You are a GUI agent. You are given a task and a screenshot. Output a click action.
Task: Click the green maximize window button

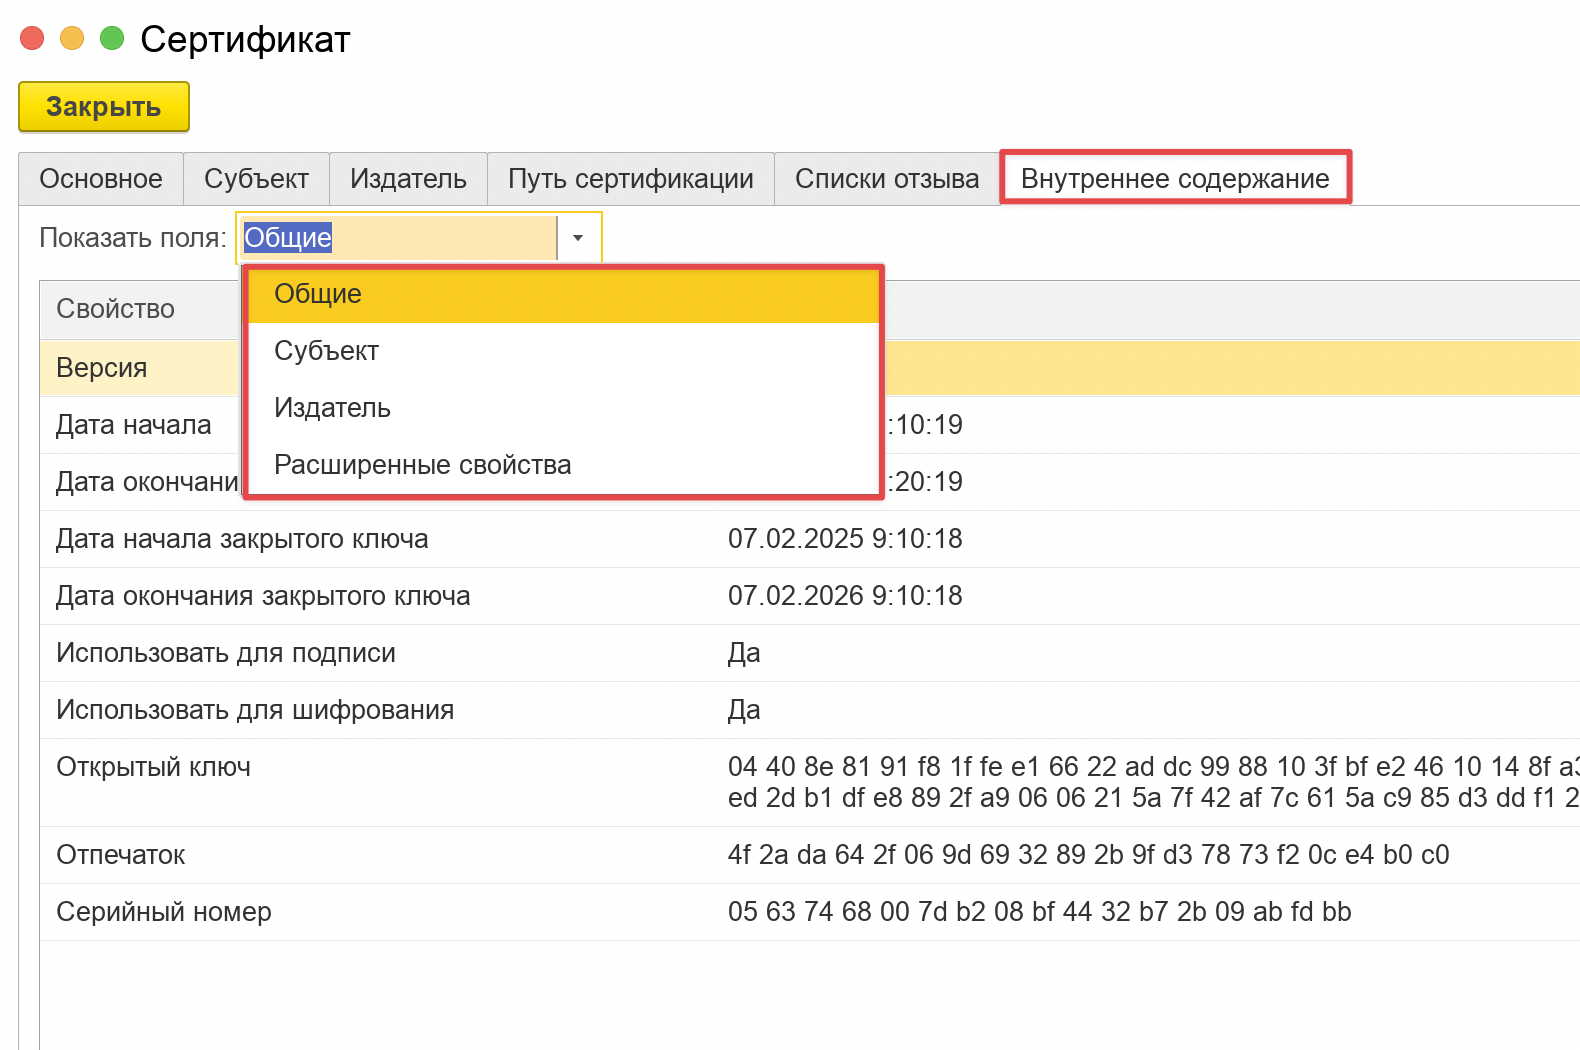click(x=112, y=39)
